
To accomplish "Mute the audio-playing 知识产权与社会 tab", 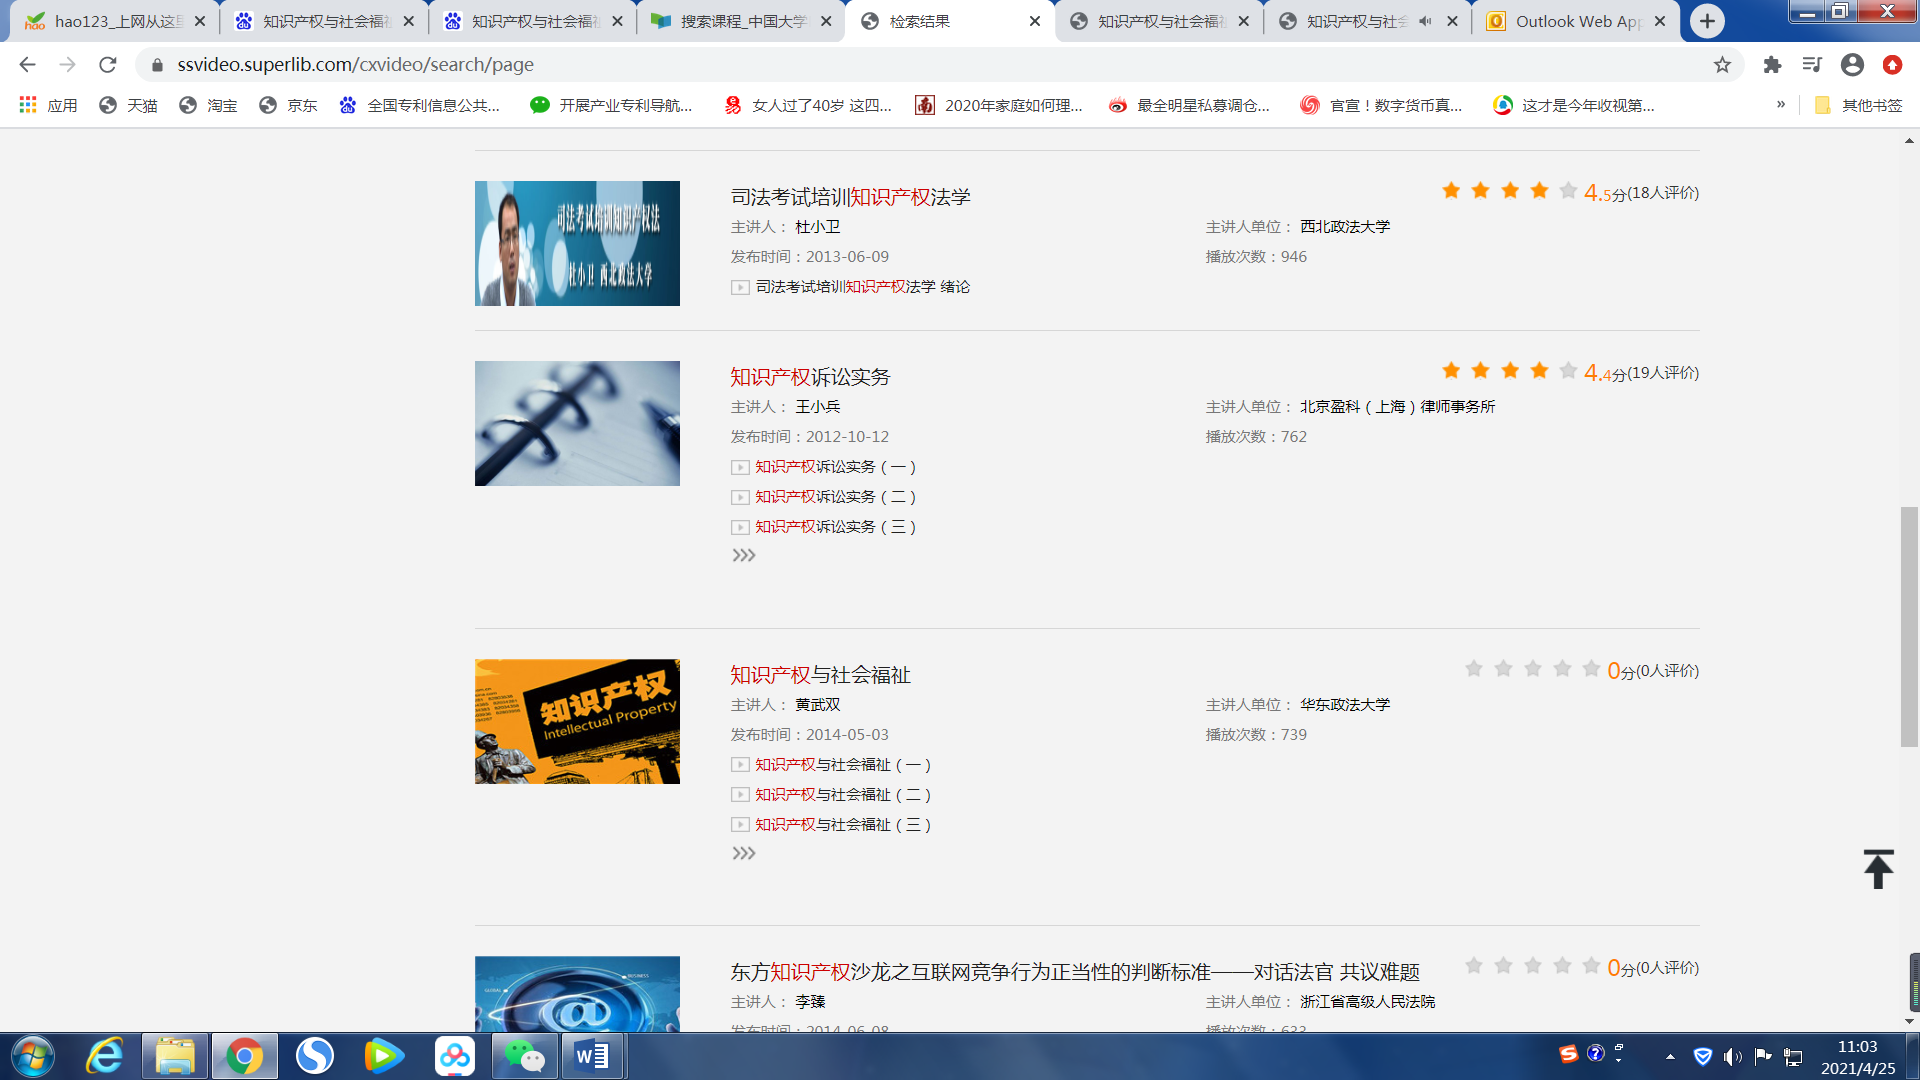I will tap(1426, 21).
